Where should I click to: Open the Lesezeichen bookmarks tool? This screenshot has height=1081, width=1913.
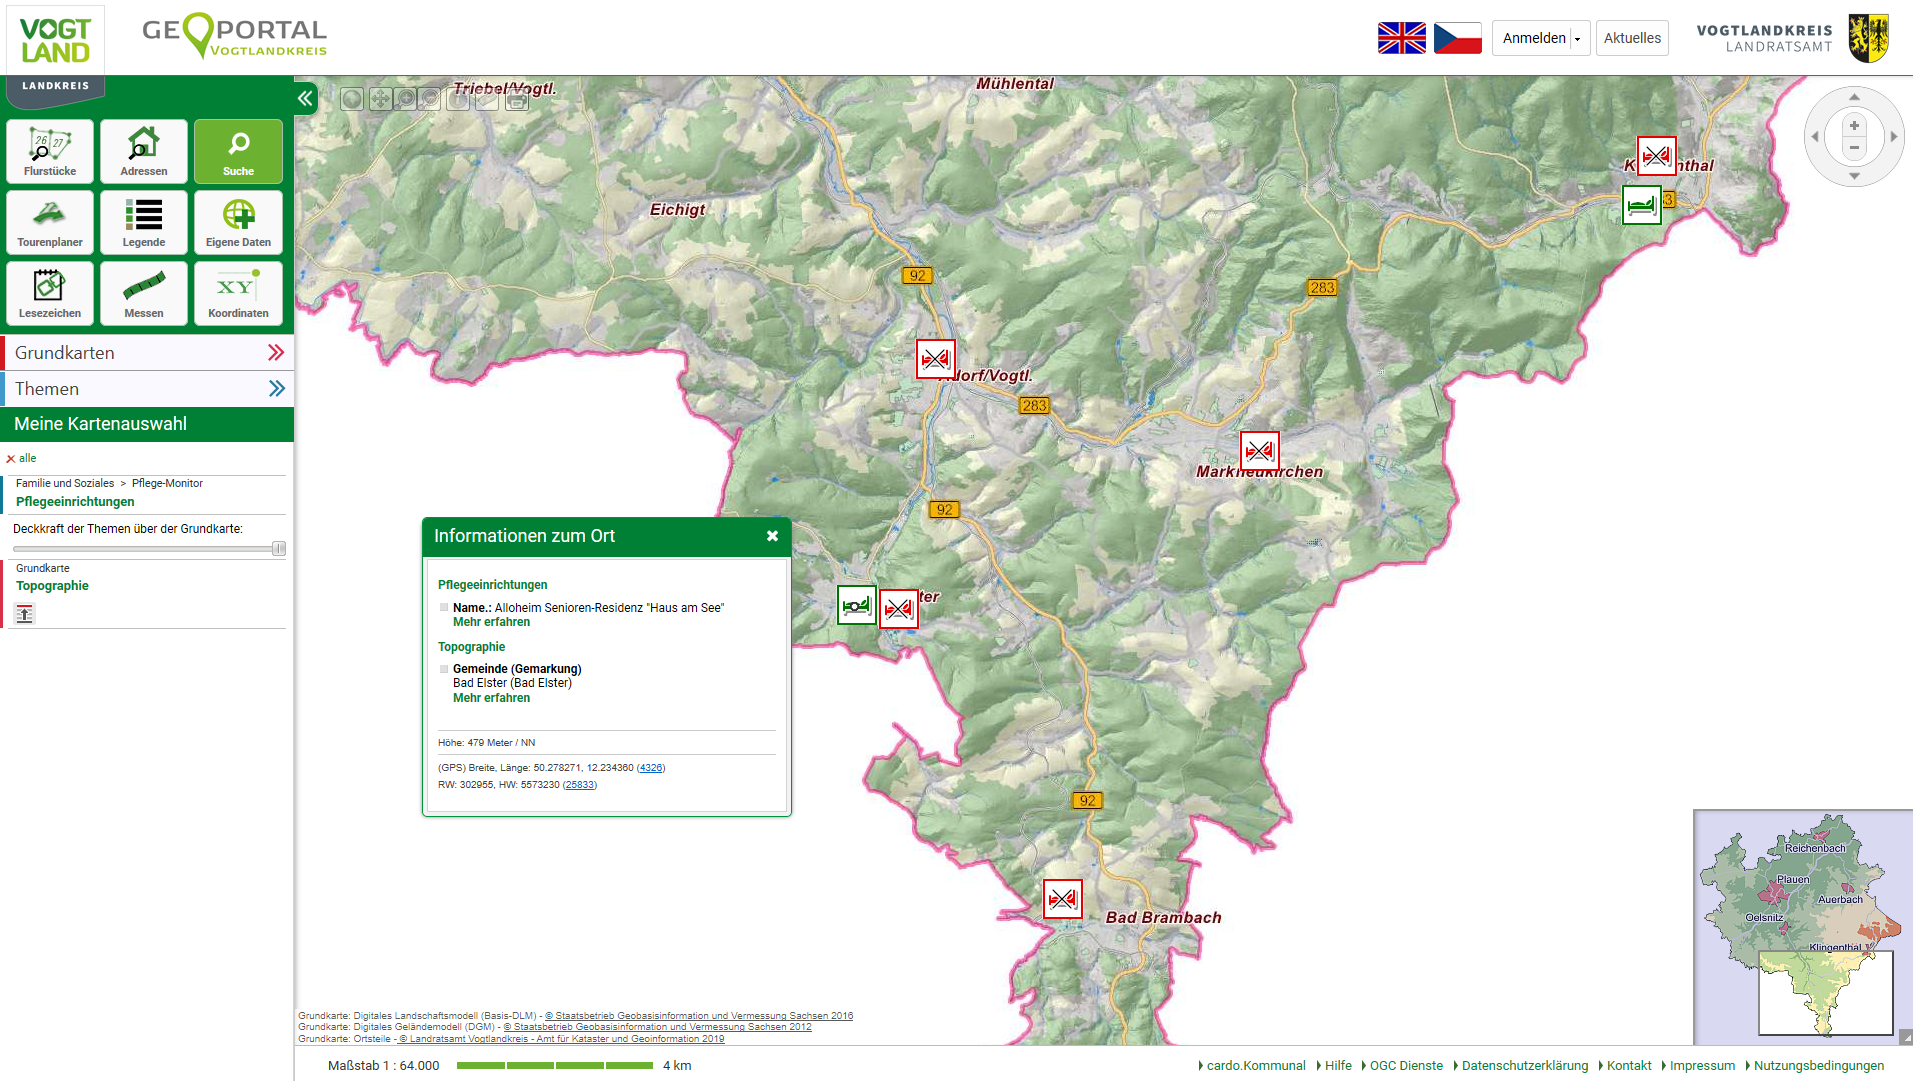pos(50,293)
